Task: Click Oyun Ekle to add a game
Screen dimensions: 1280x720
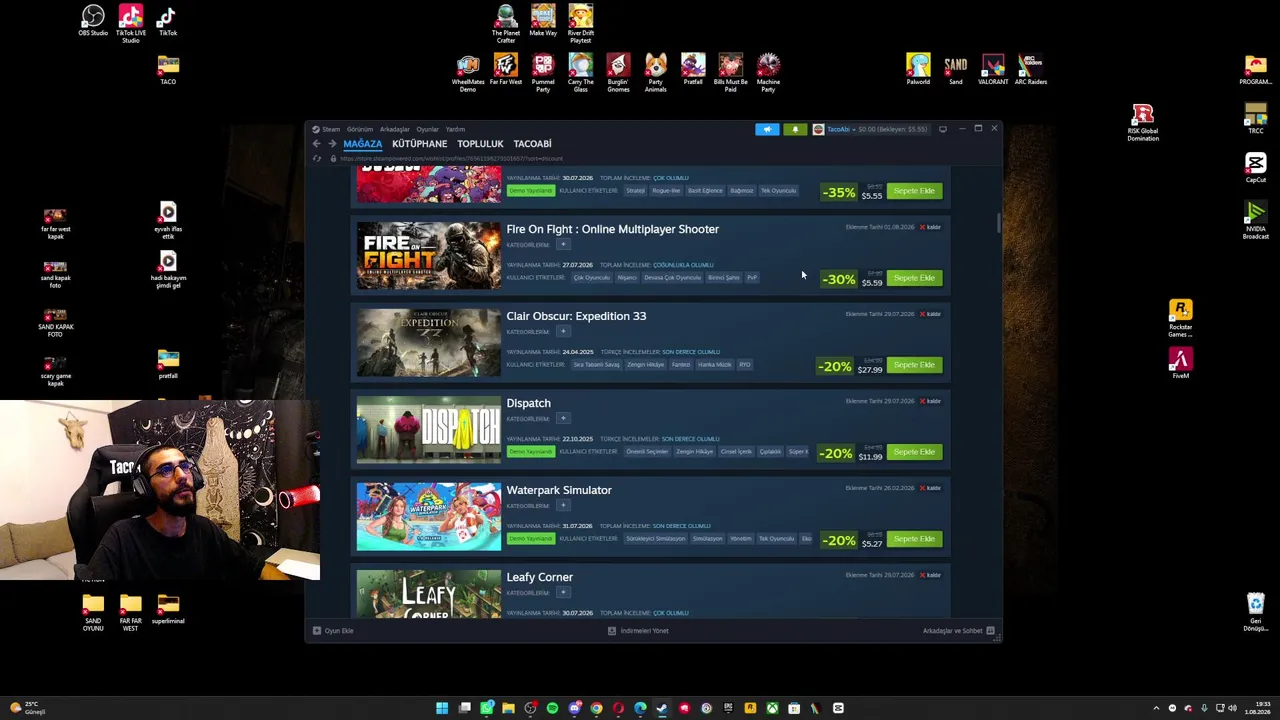Action: pyautogui.click(x=334, y=631)
